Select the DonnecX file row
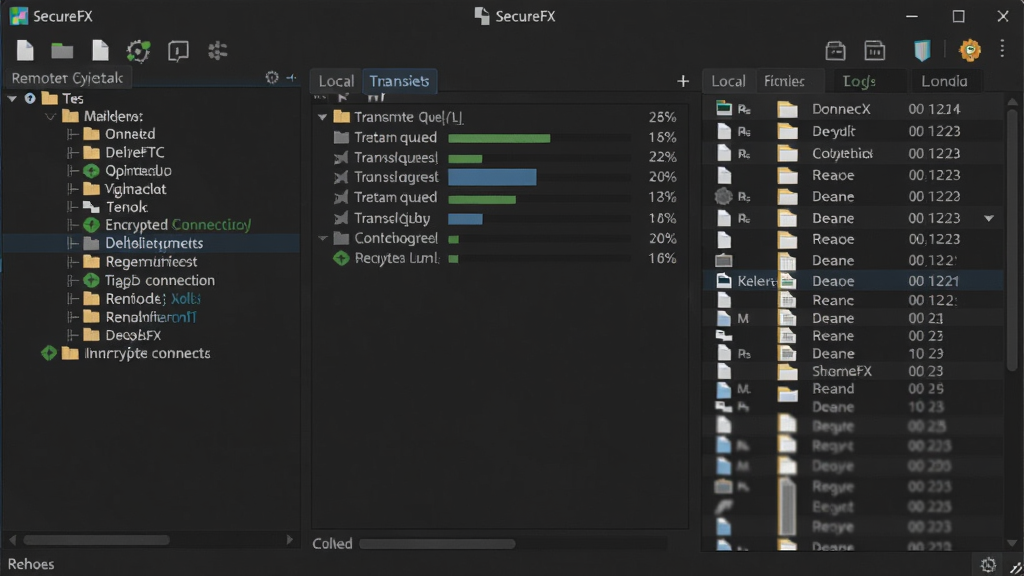 [853, 109]
